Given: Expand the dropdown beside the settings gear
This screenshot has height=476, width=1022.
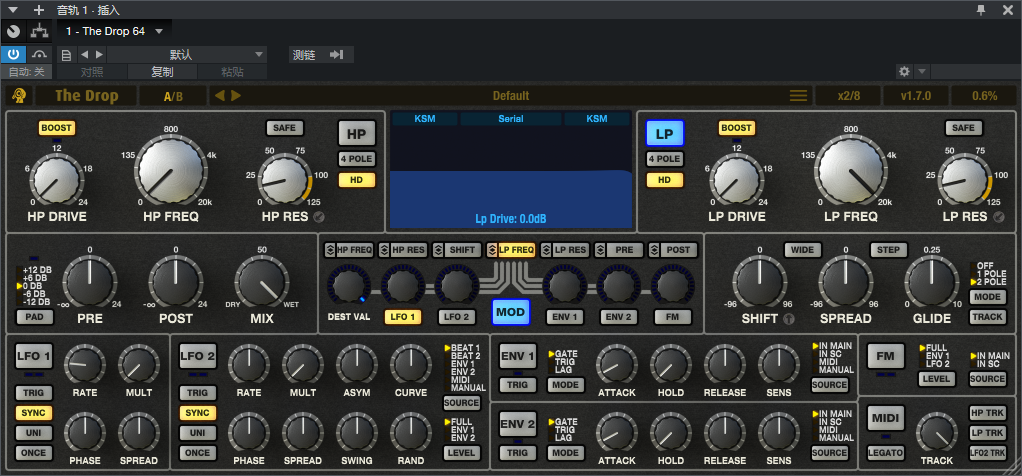Looking at the screenshot, I should click(921, 71).
